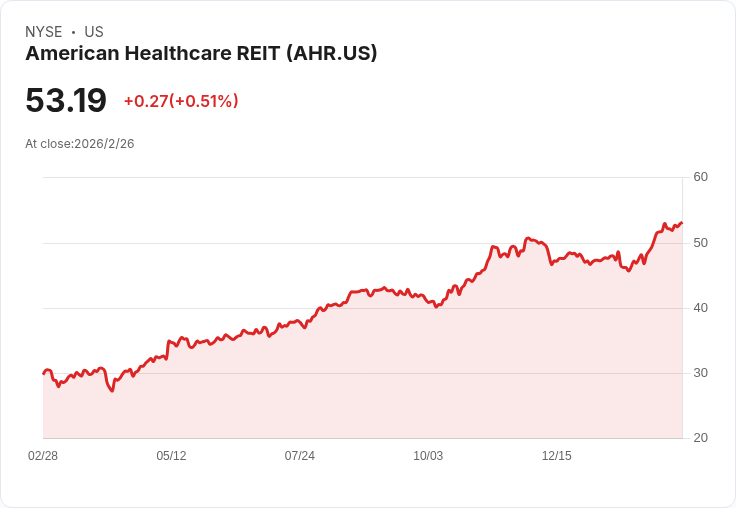
Task: Click the 50 y-axis price label
Action: pyautogui.click(x=700, y=242)
